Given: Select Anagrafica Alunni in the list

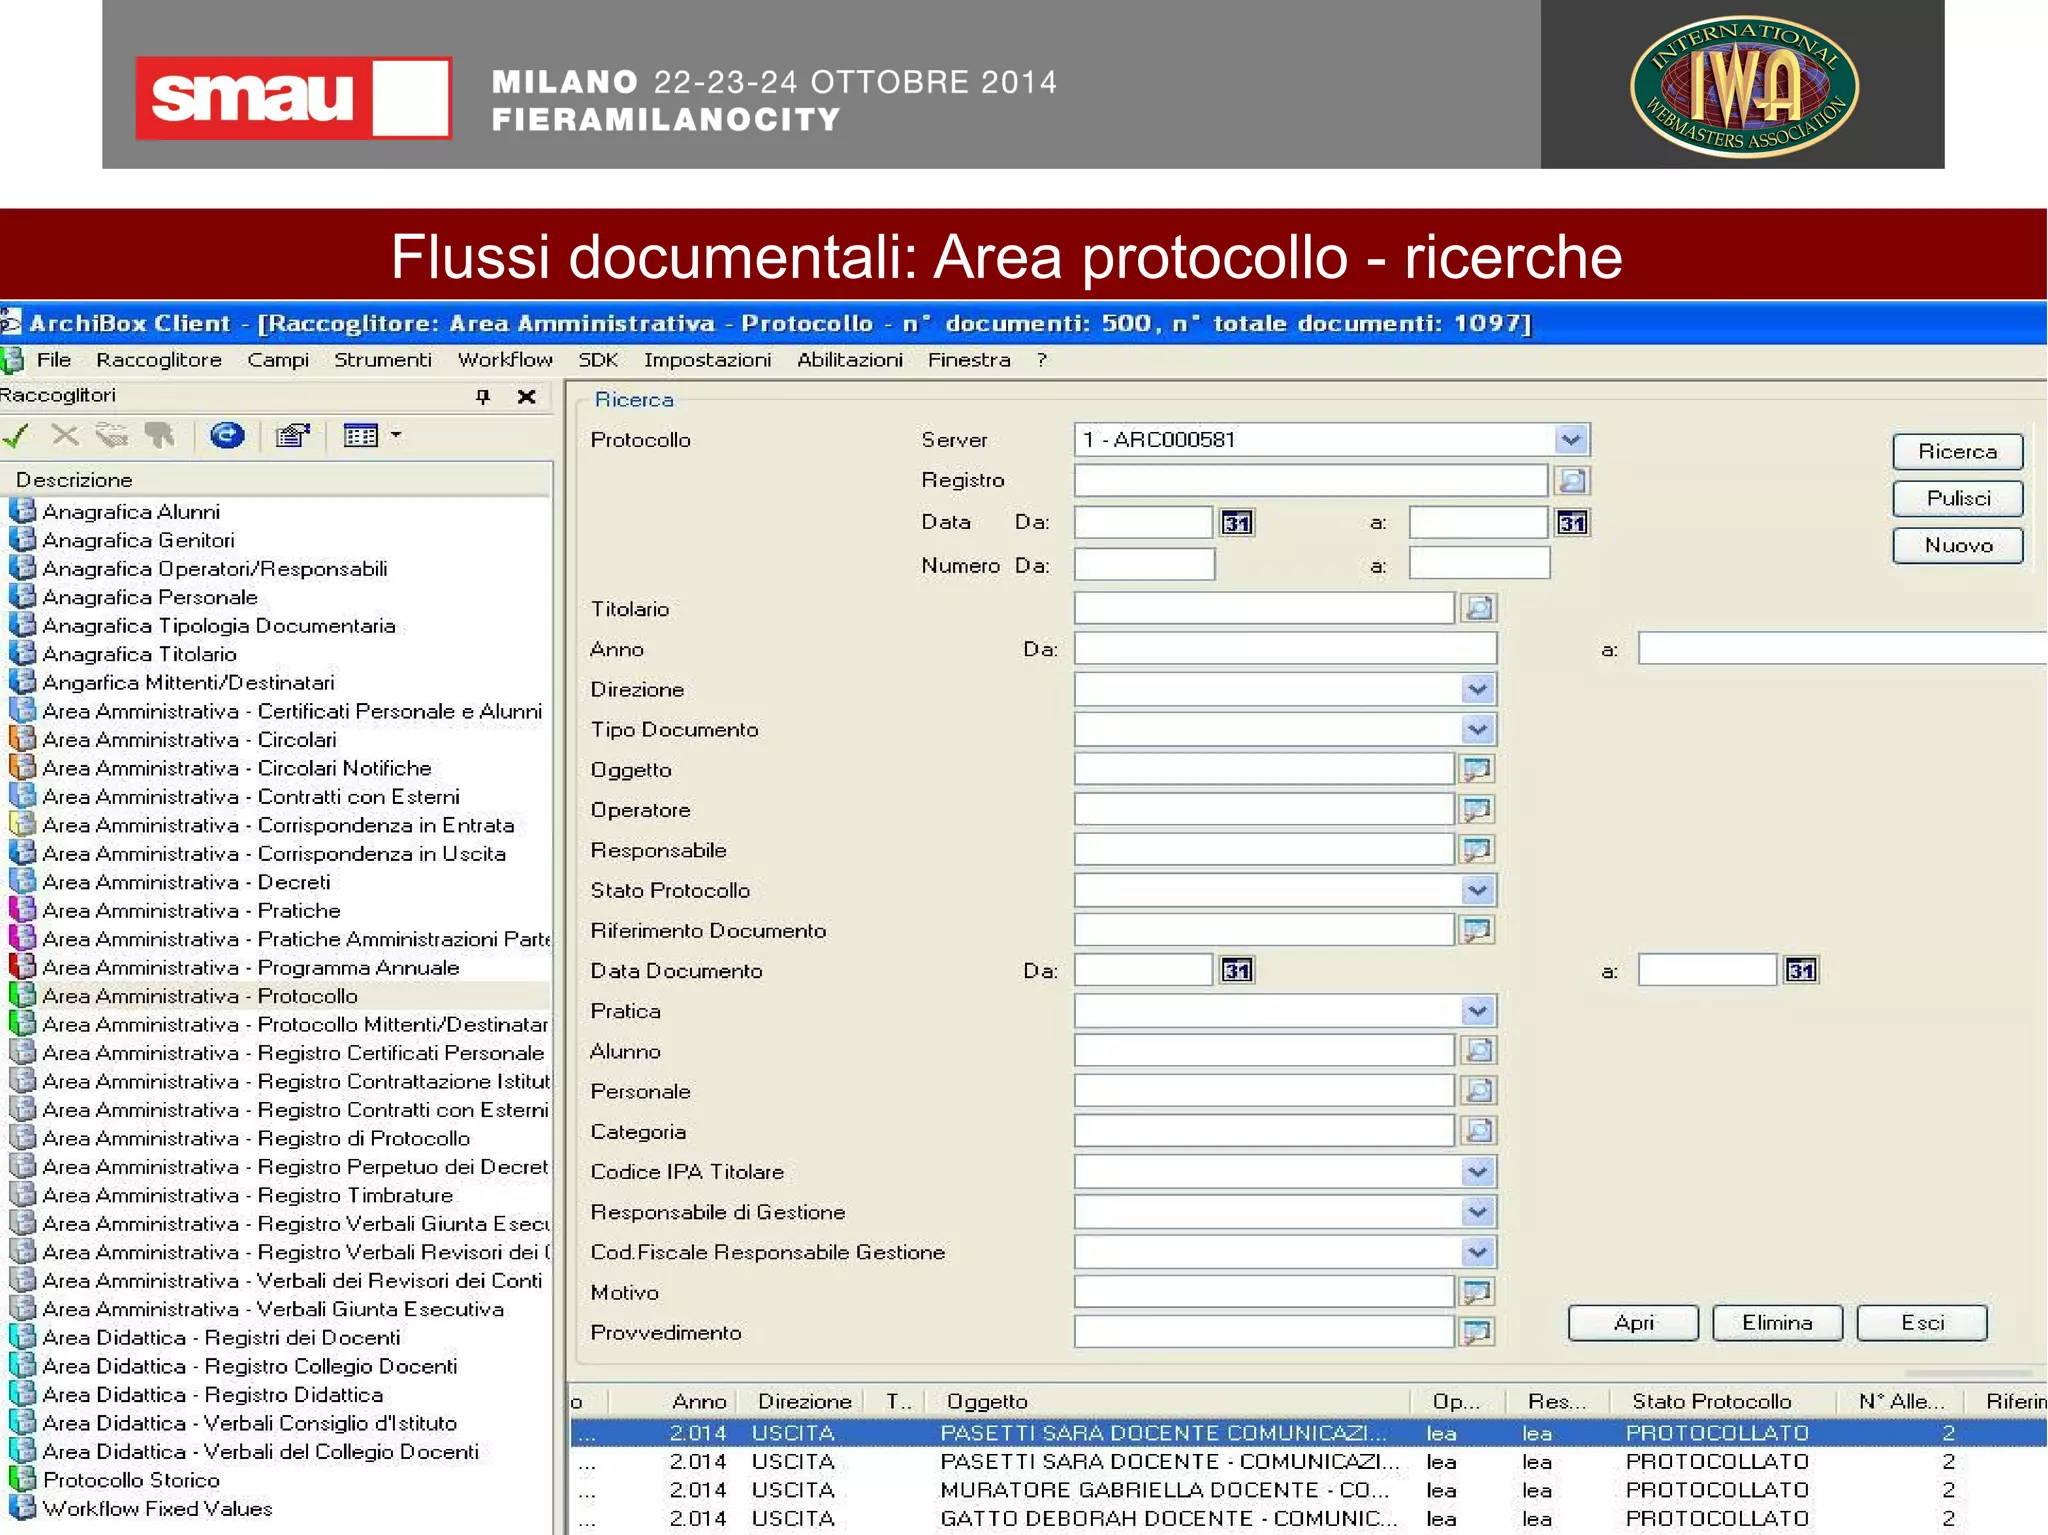Looking at the screenshot, I should (131, 512).
